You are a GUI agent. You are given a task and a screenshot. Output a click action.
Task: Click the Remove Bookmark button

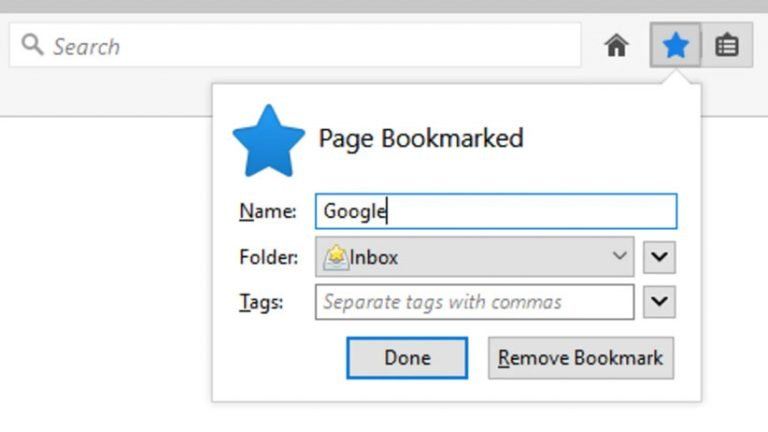(581, 358)
